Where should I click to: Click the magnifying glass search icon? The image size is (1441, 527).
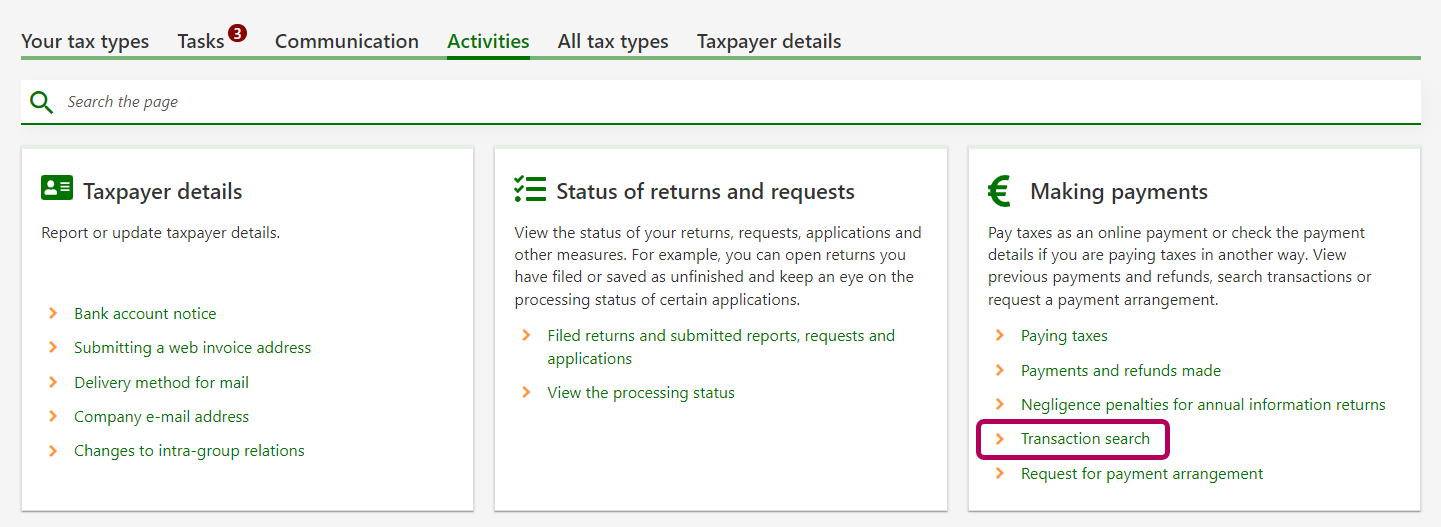[41, 102]
